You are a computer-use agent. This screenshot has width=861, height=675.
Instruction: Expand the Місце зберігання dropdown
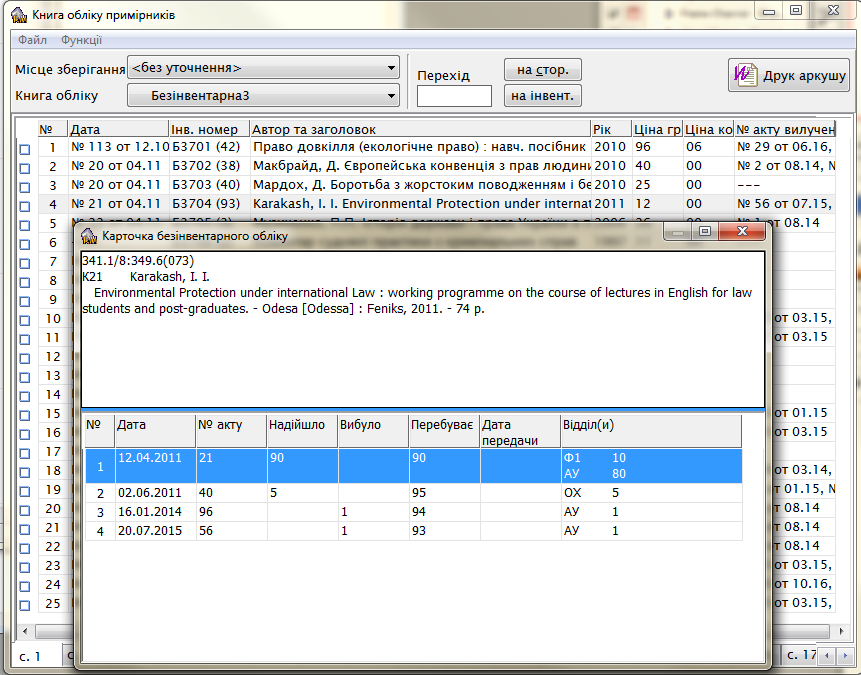point(392,69)
